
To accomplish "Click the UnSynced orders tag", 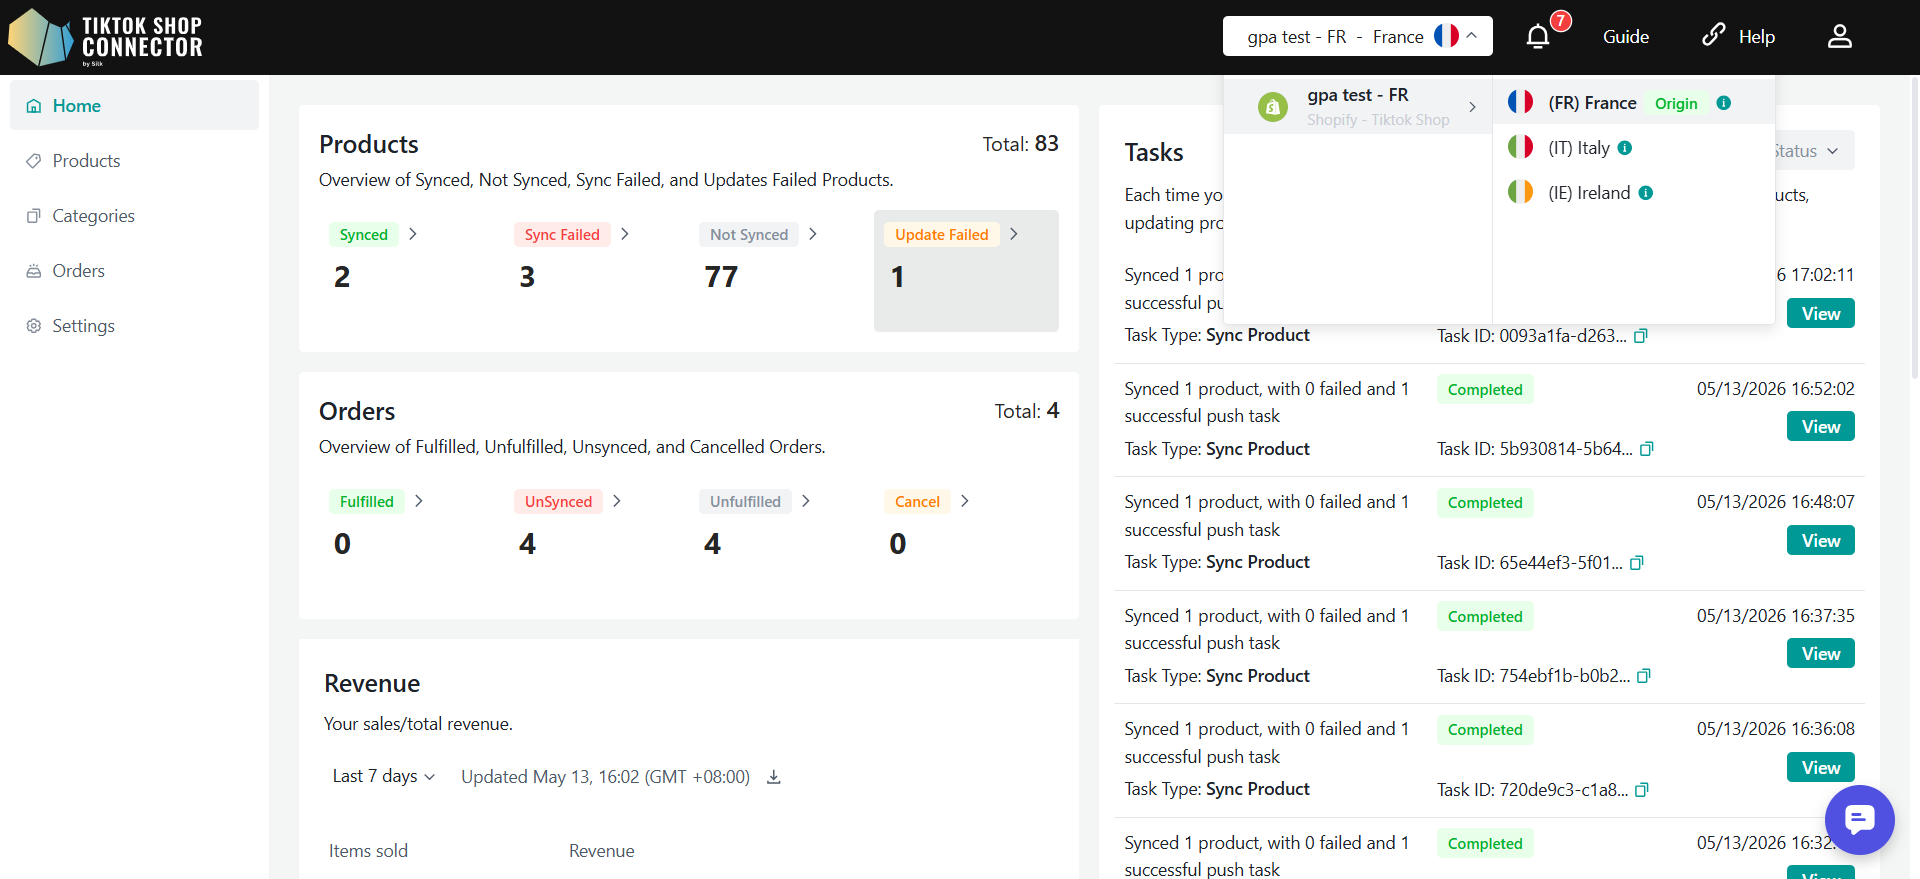I will click(x=558, y=502).
